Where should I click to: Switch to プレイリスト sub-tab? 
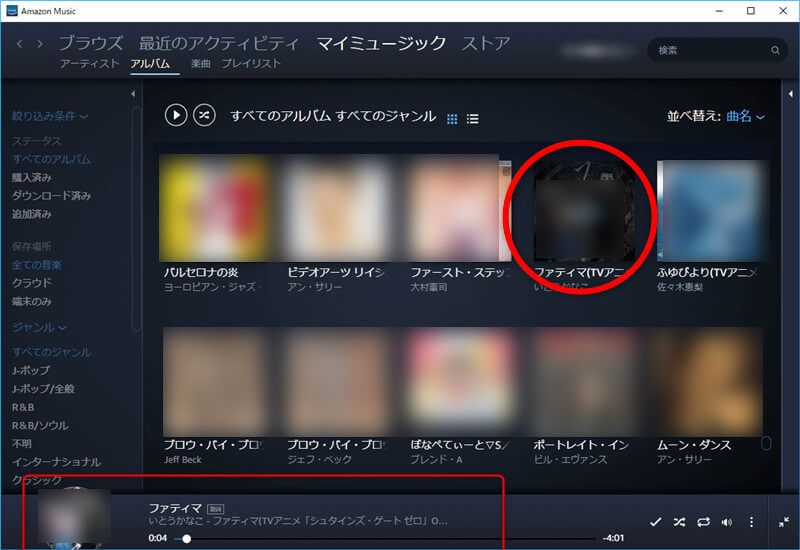[x=251, y=64]
